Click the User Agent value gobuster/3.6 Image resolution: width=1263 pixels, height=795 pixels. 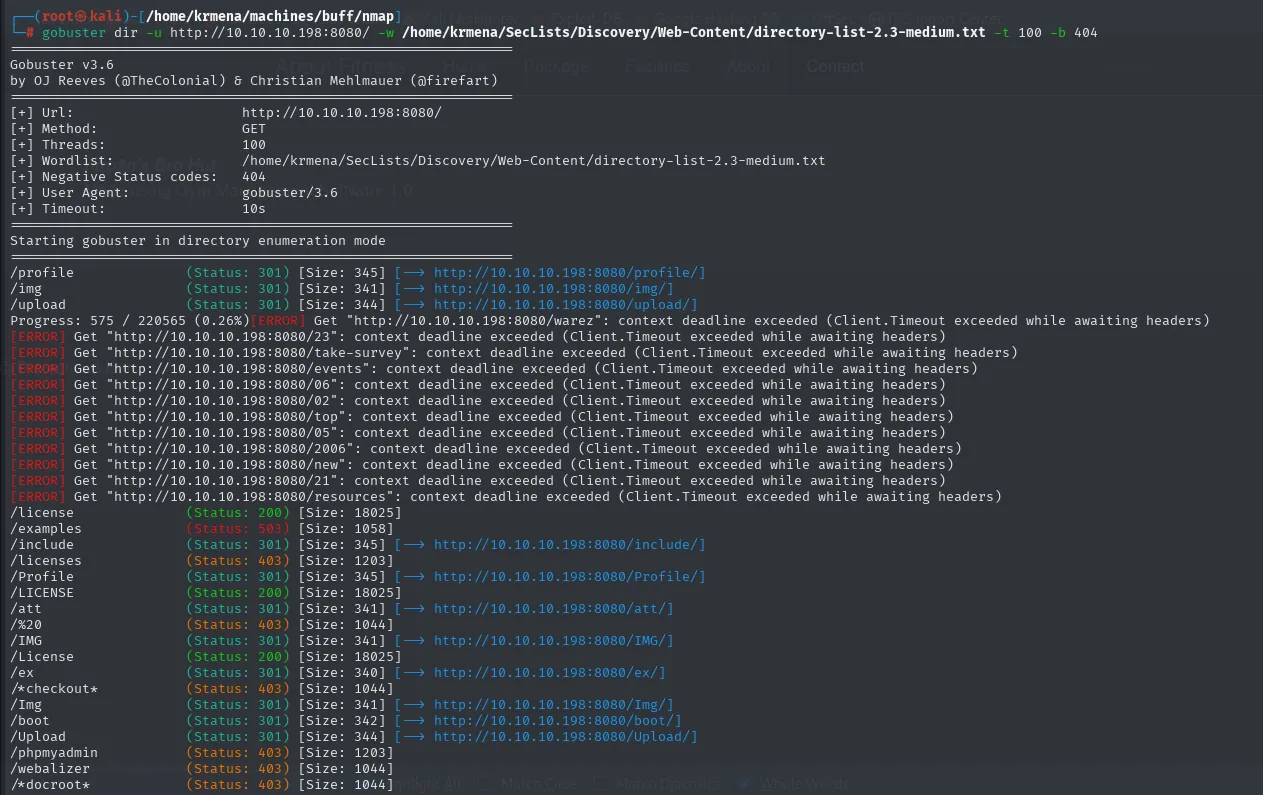pos(290,193)
